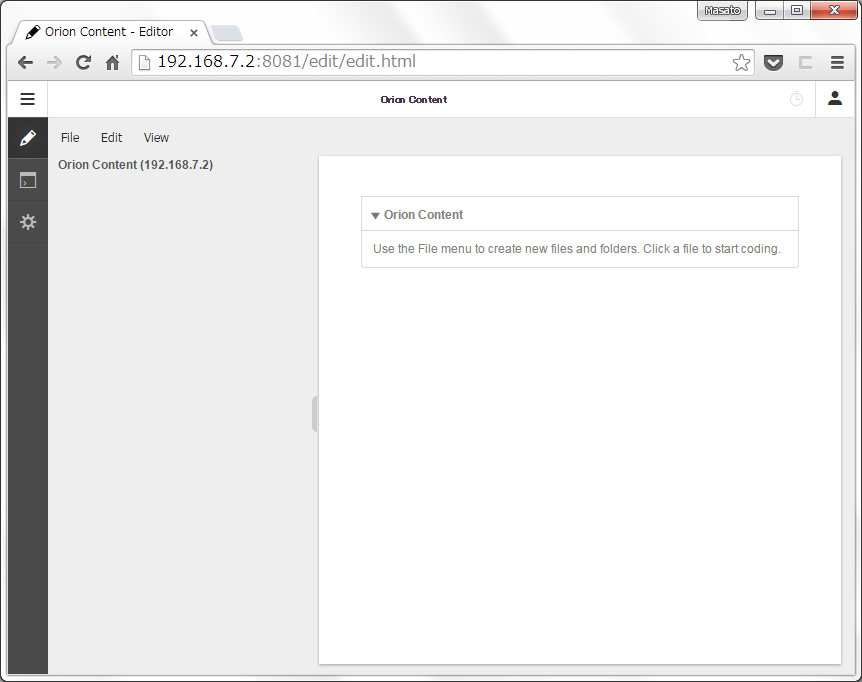Open the Orion Editor with the pencil icon
The width and height of the screenshot is (862, 682).
point(27,138)
